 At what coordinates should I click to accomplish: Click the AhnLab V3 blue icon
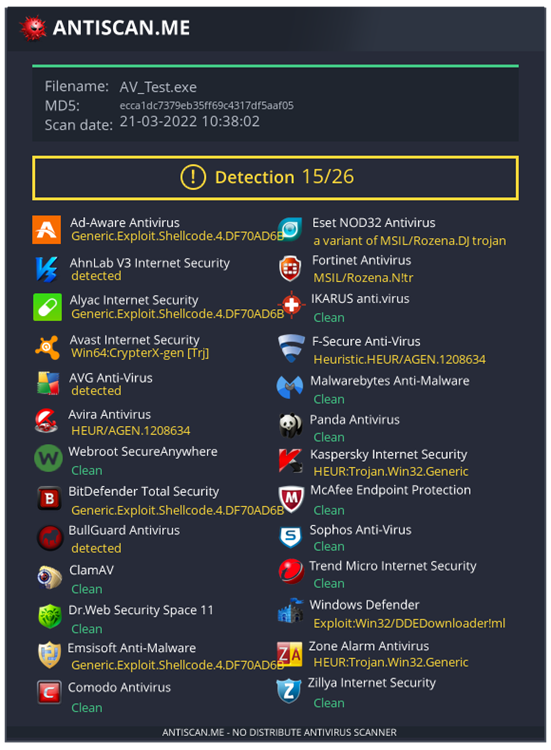click(x=47, y=269)
